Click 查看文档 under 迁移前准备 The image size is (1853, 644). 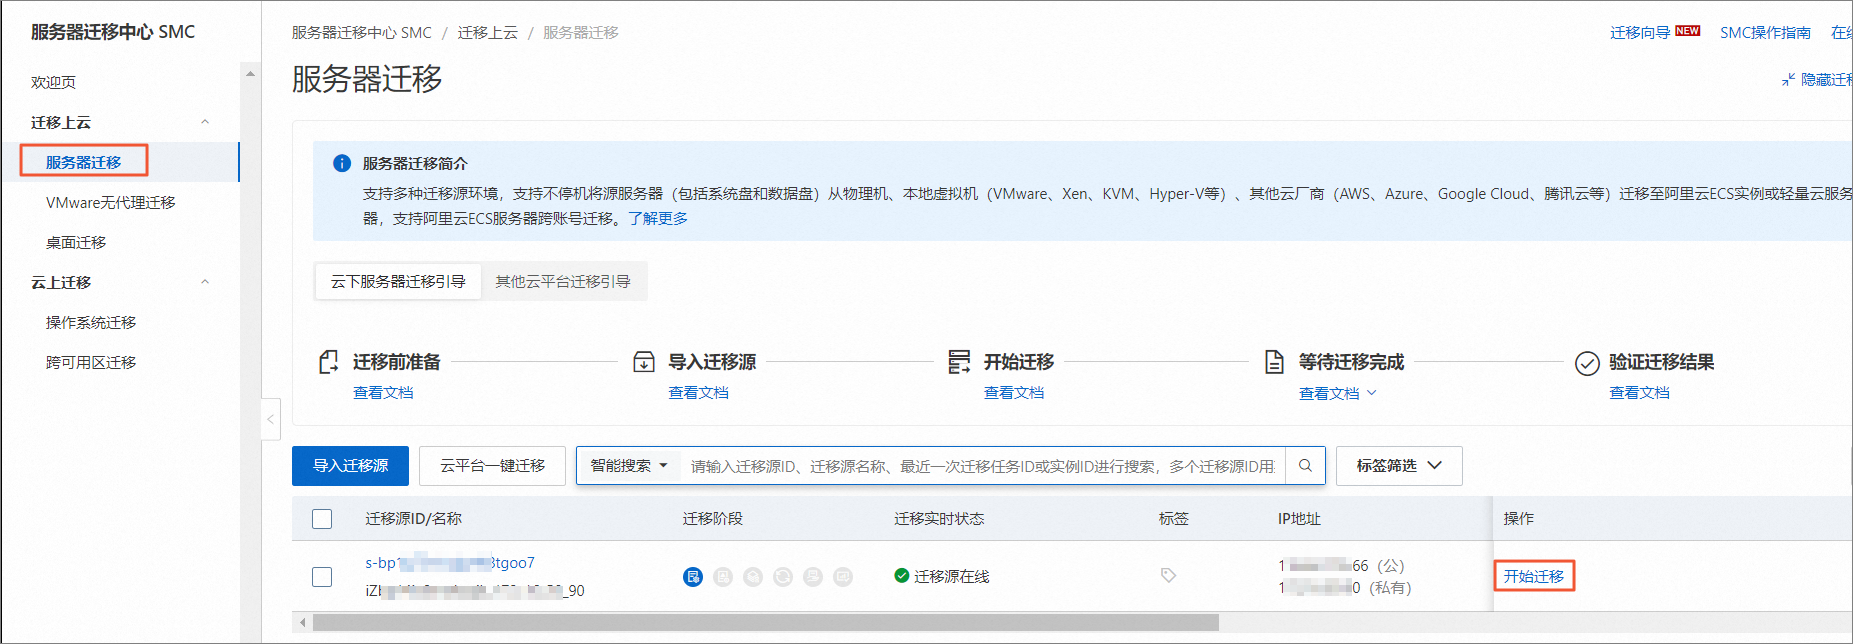pyautogui.click(x=383, y=393)
